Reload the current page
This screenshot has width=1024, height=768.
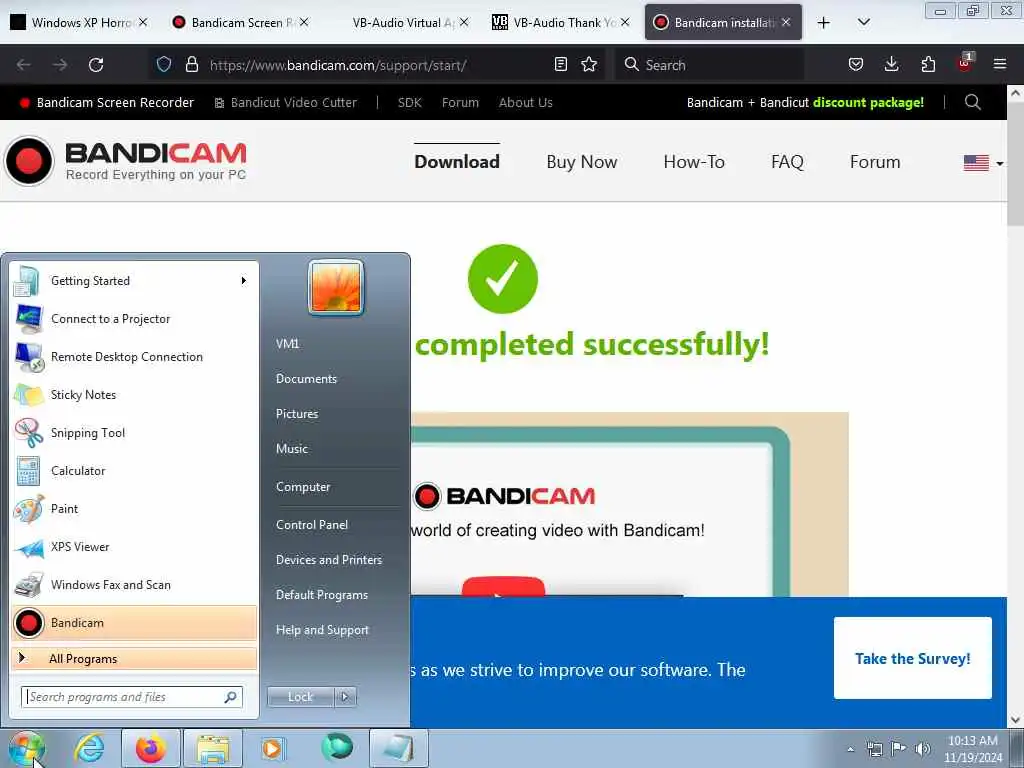96,65
